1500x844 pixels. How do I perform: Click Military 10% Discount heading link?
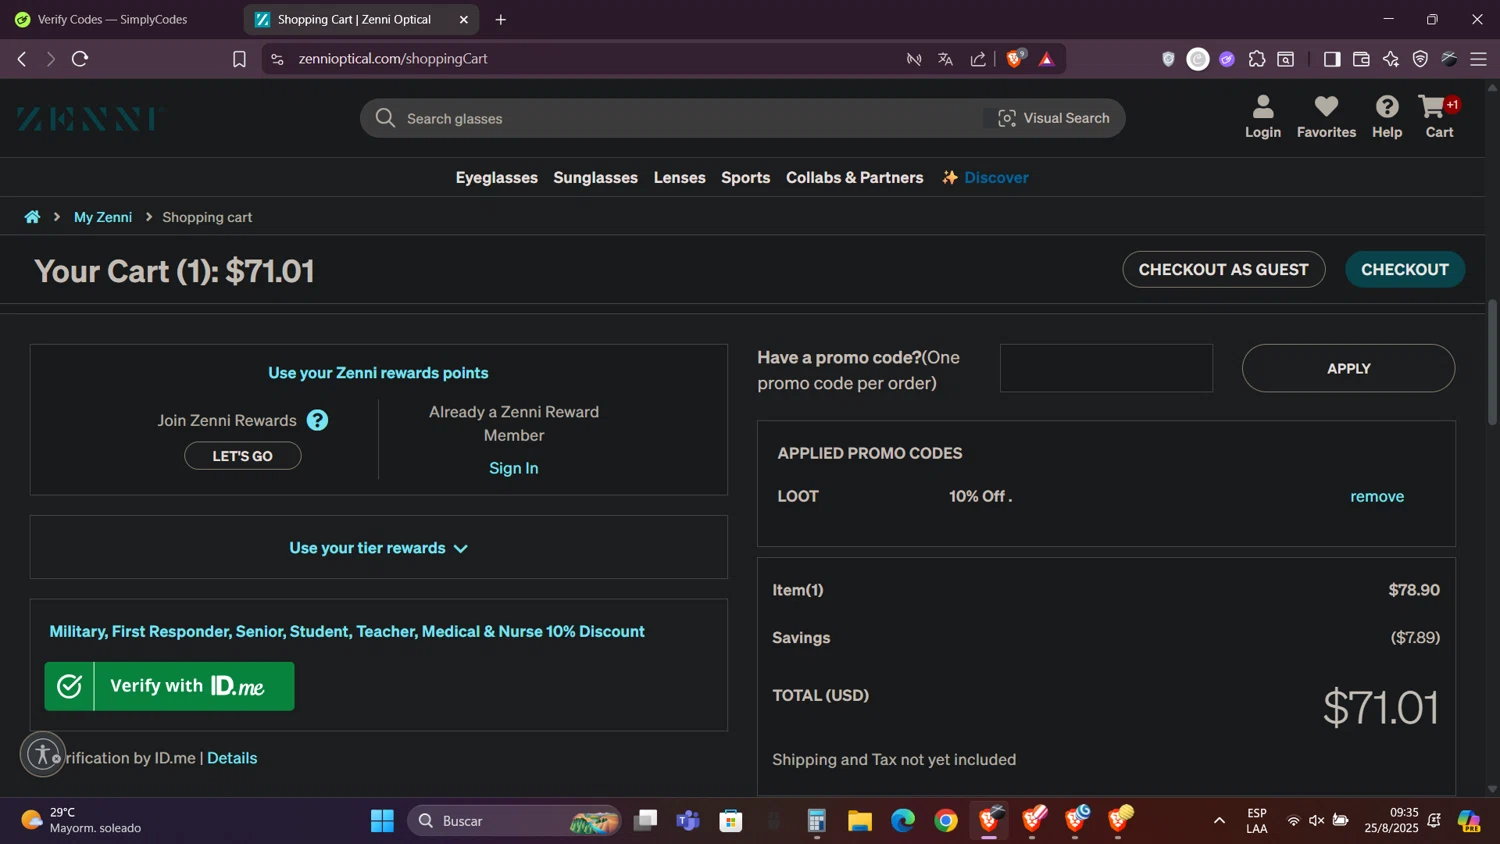pyautogui.click(x=347, y=631)
